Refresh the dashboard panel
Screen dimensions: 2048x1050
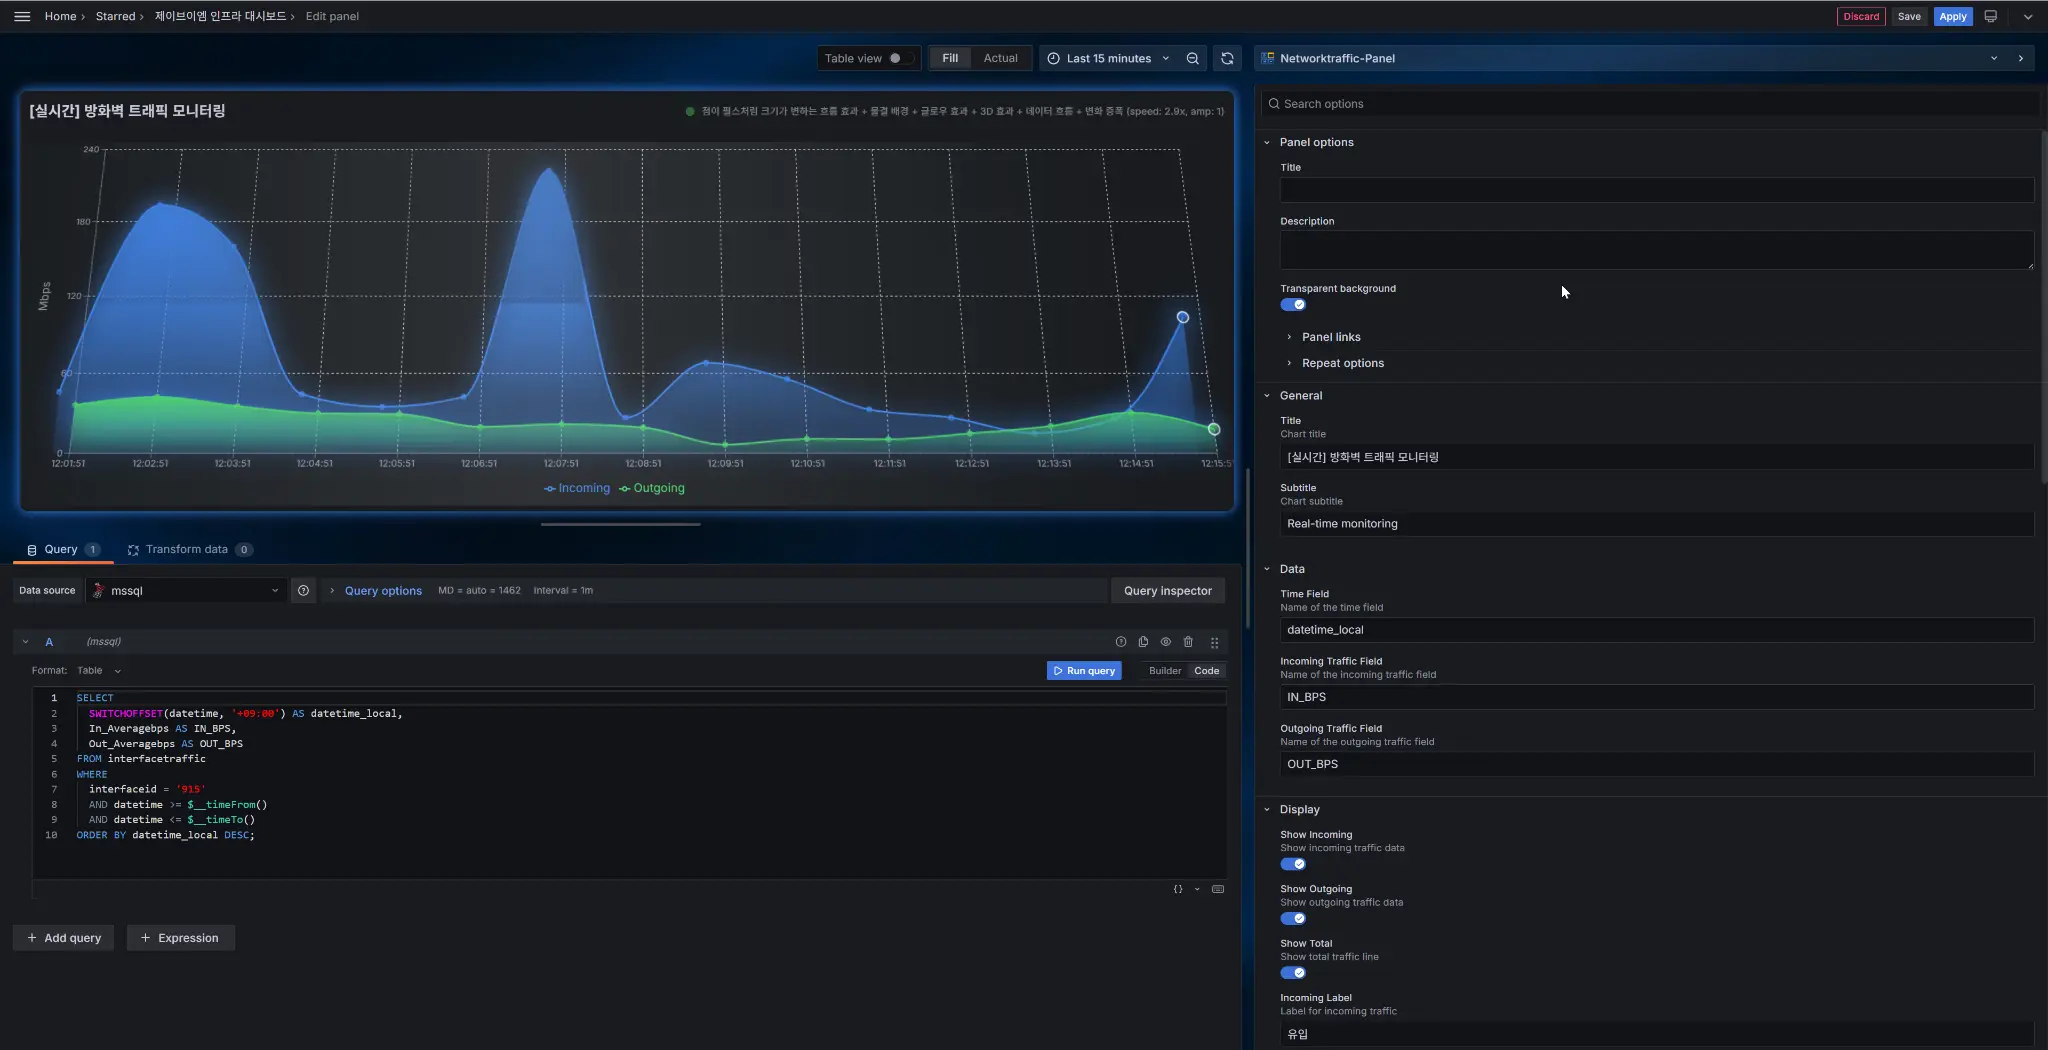[x=1227, y=58]
